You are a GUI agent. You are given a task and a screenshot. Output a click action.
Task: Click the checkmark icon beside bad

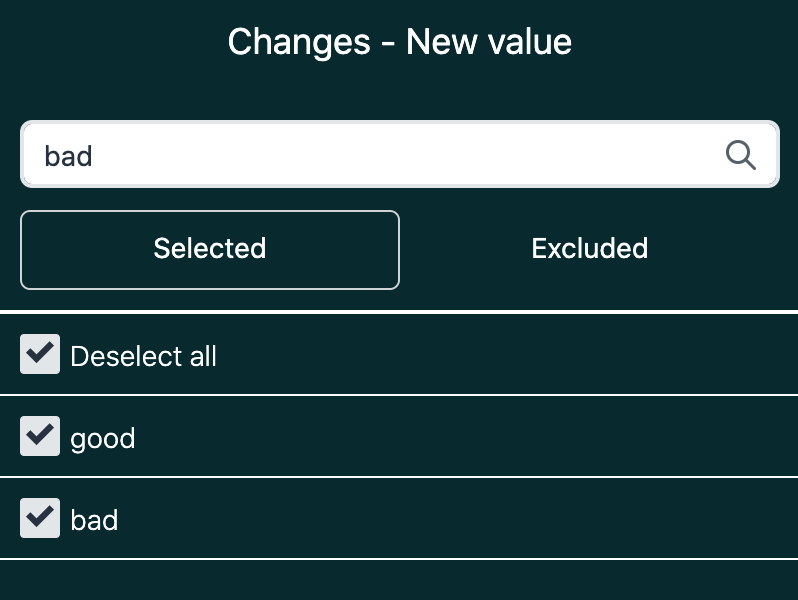[40, 517]
